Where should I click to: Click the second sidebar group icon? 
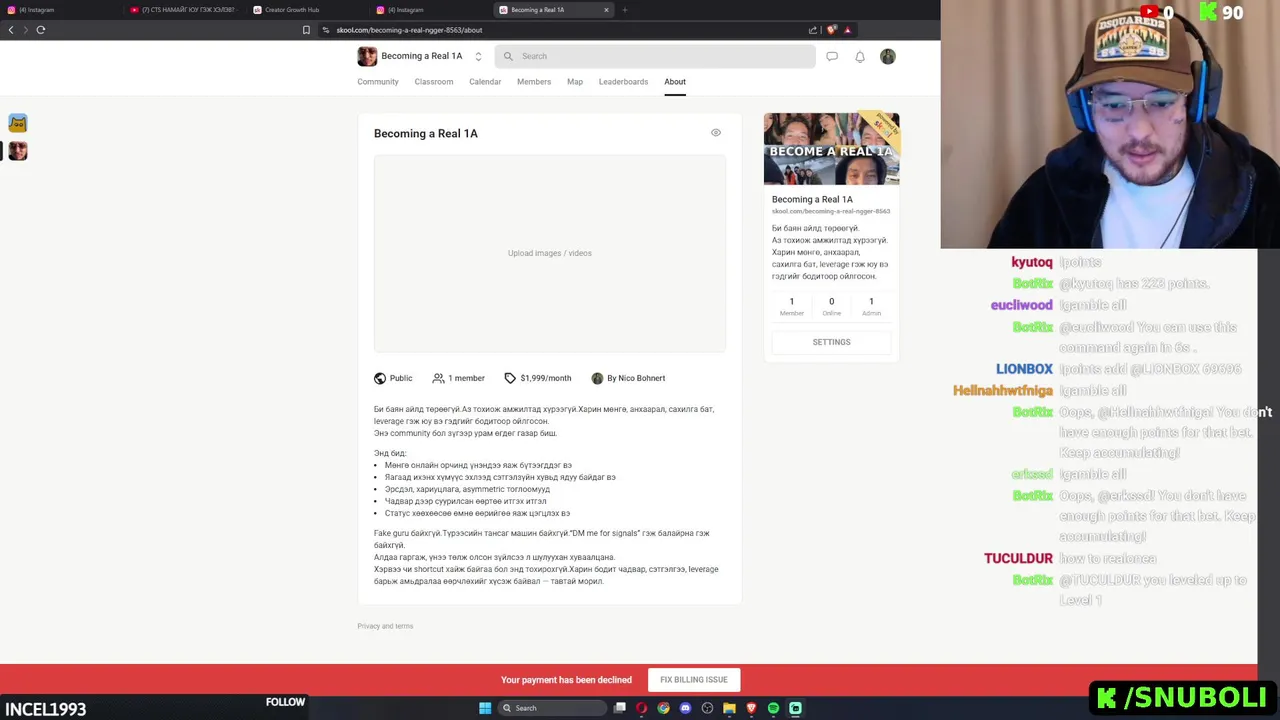pyautogui.click(x=17, y=151)
